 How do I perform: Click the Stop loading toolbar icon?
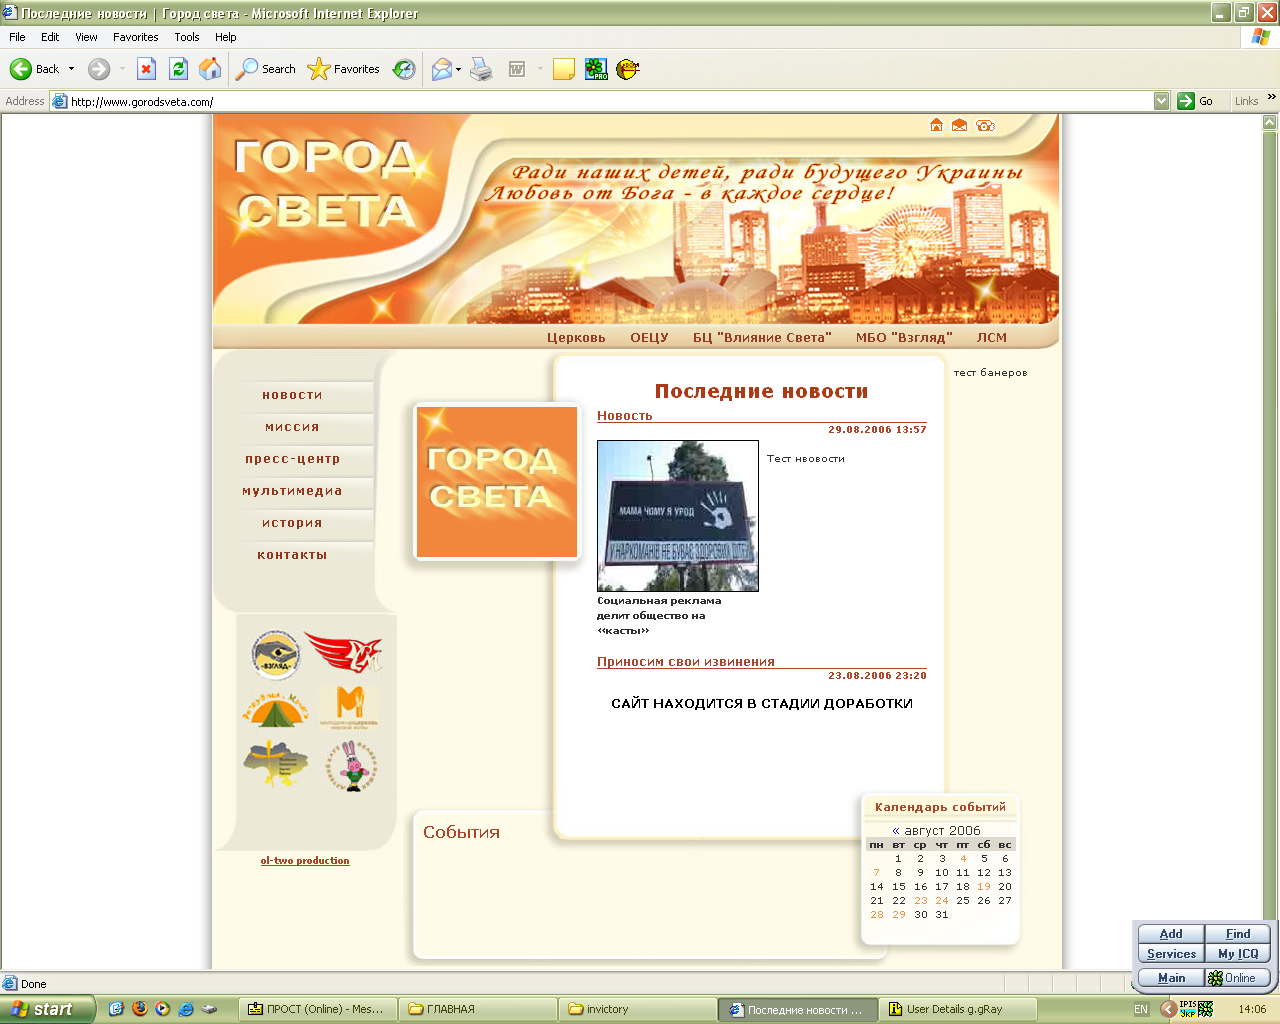[146, 69]
